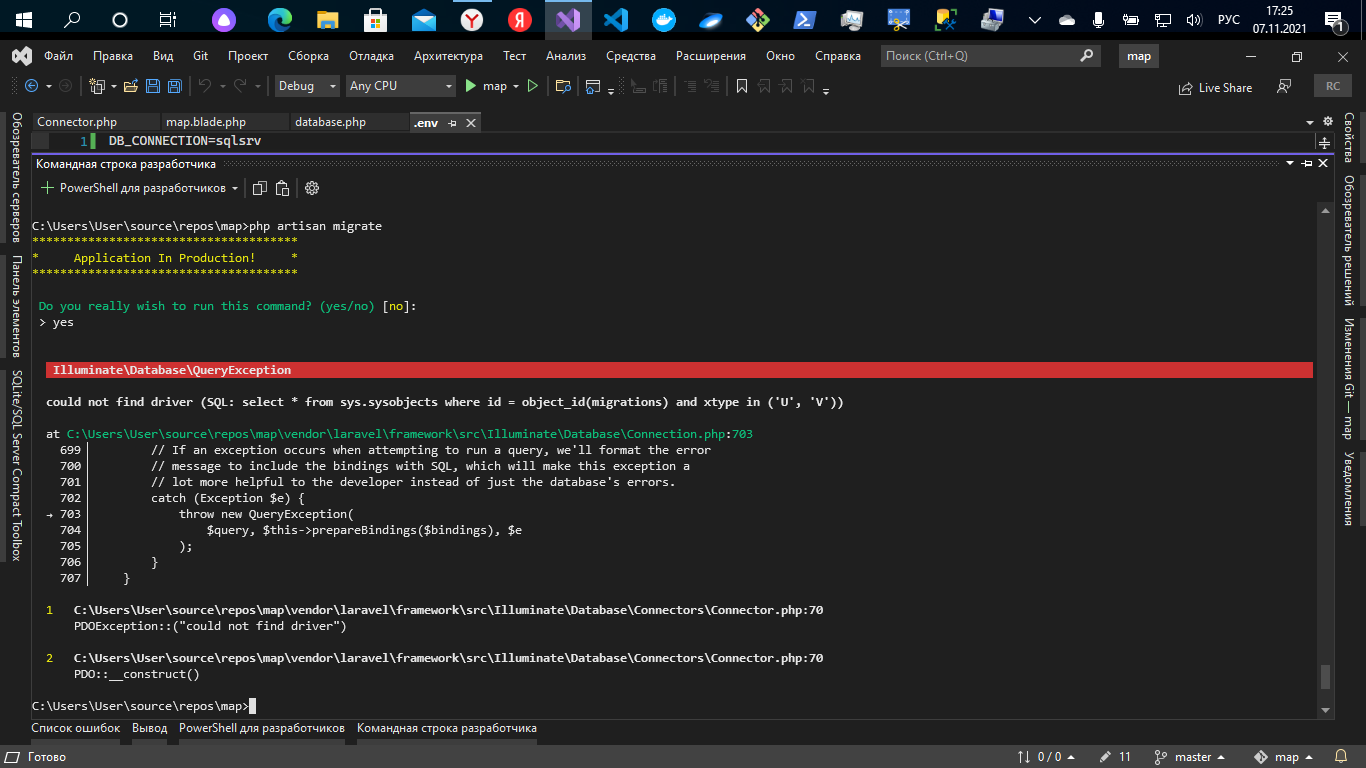1366x768 pixels.
Task: Click the RC account badge button
Action: [1333, 86]
